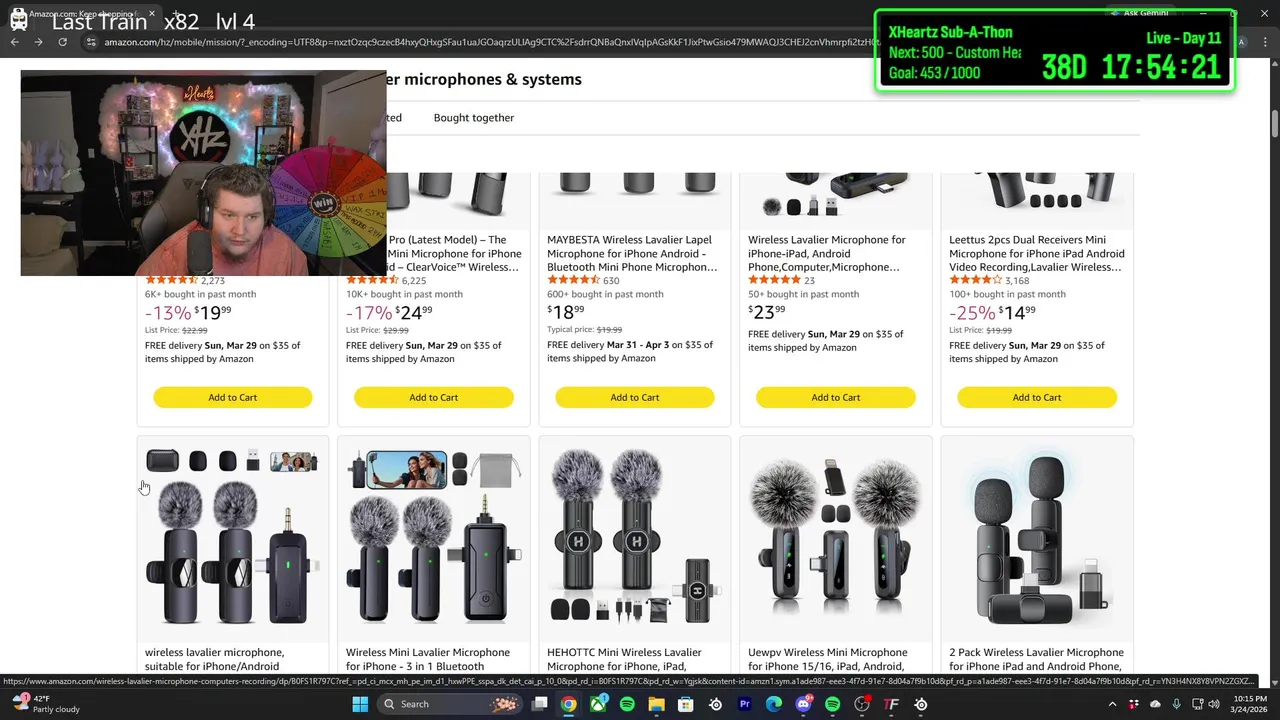Viewport: 1280px width, 720px height.
Task: Open Wireless Mini Lavalier Microphone 3 in 1 title
Action: [427, 659]
